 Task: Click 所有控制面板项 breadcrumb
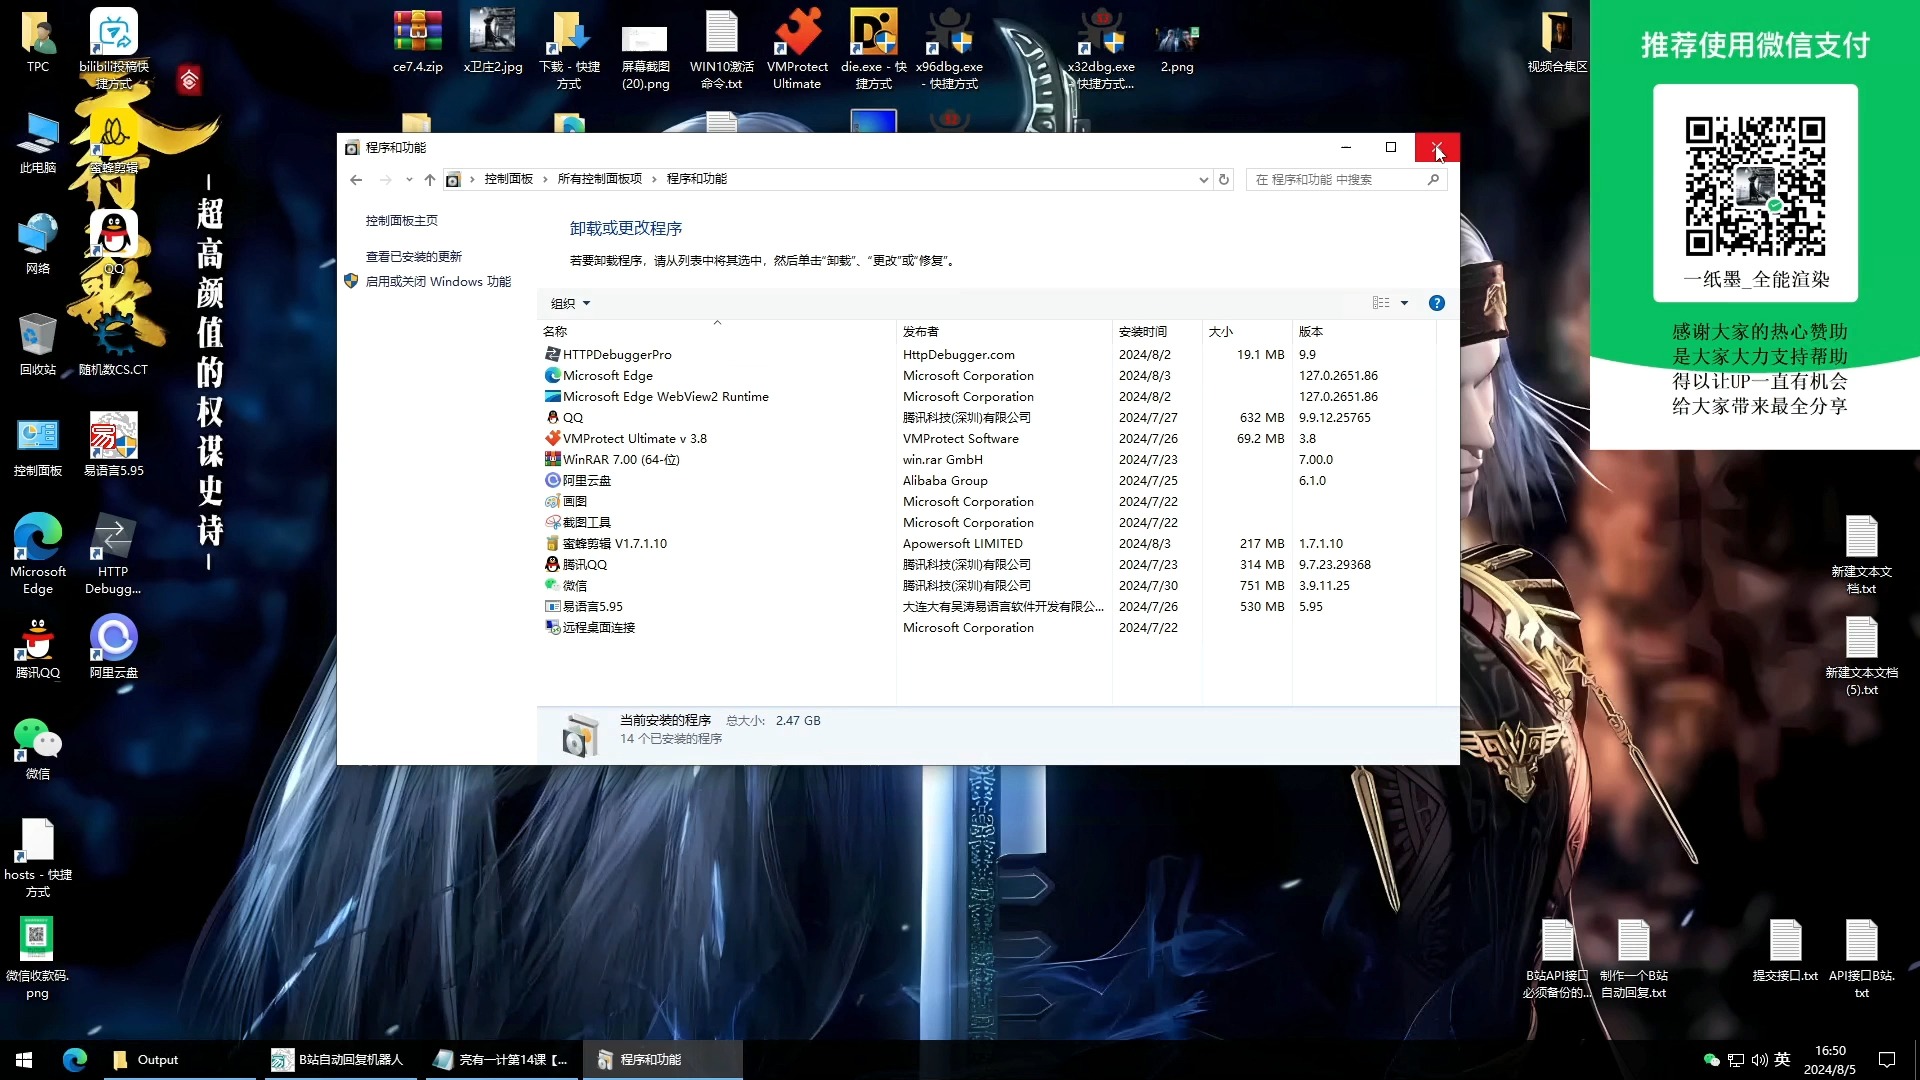click(599, 179)
